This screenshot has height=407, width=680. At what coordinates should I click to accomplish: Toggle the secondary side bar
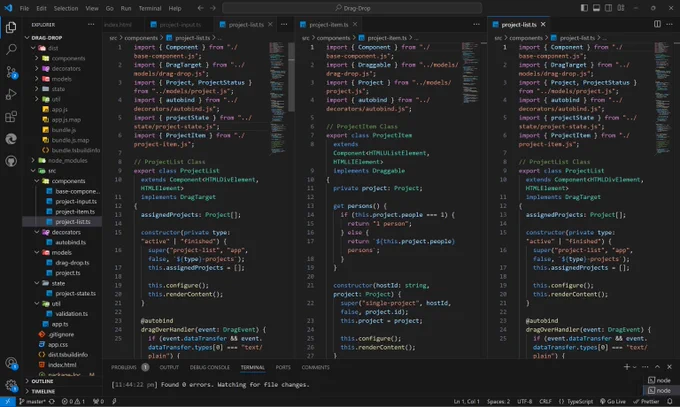tap(608, 8)
